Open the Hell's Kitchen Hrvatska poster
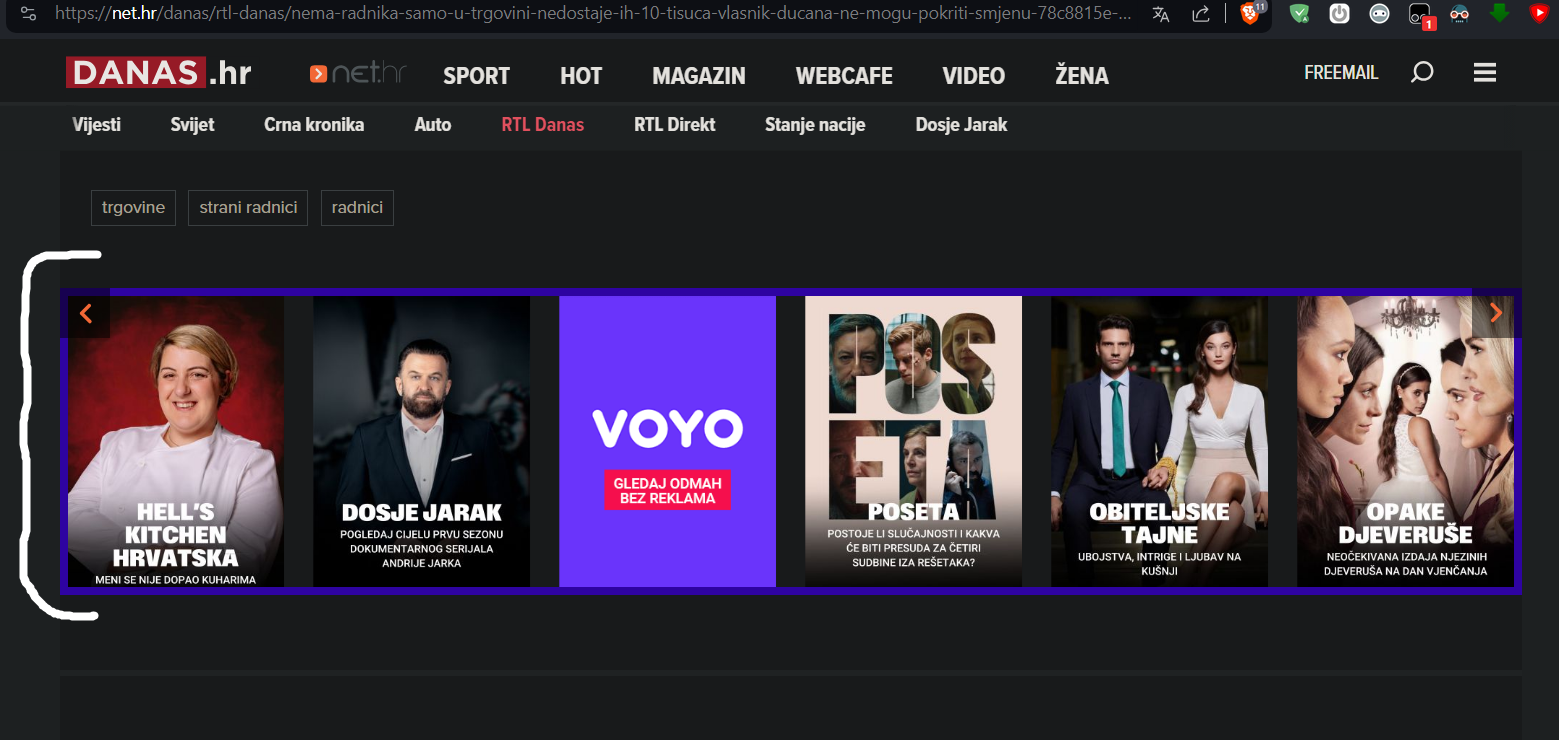The height and width of the screenshot is (740, 1559). pos(176,441)
